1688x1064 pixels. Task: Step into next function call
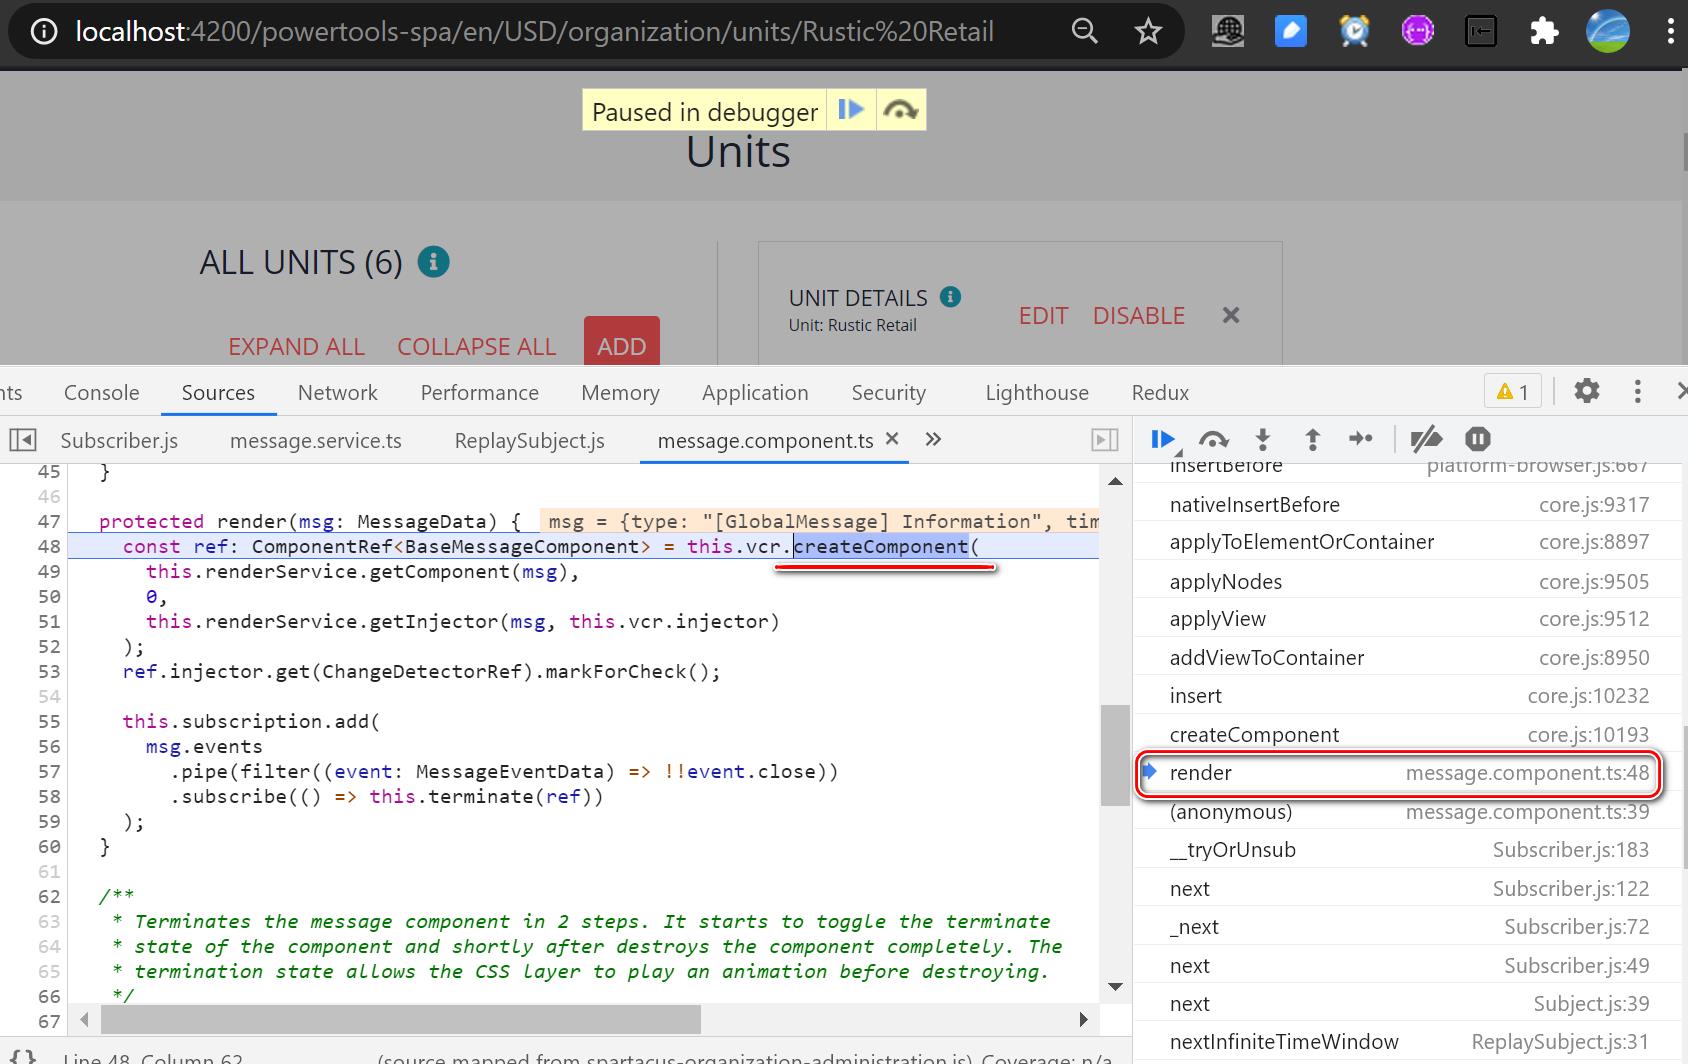click(x=1263, y=439)
